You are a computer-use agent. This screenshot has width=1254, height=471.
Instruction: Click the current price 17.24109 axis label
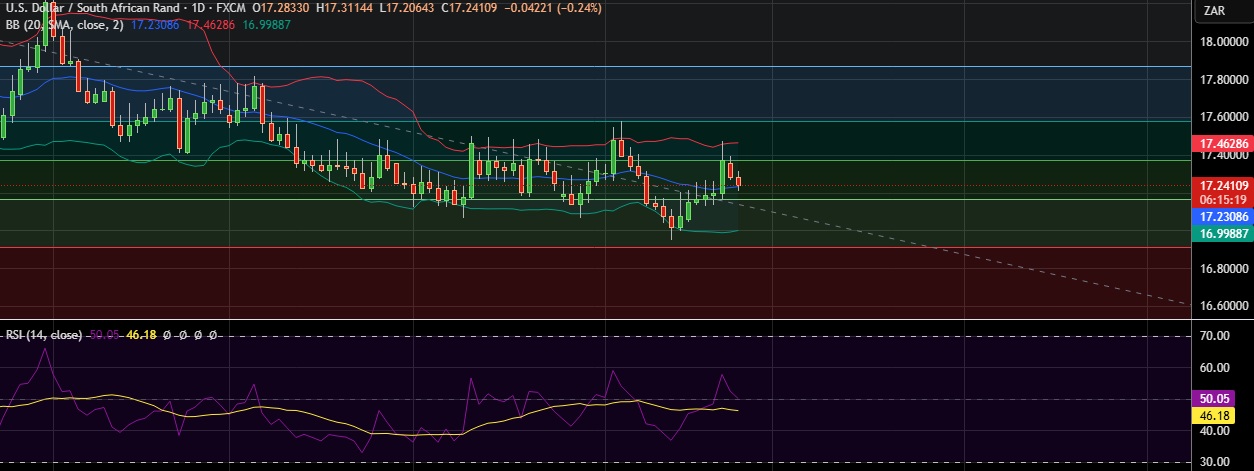click(1222, 185)
